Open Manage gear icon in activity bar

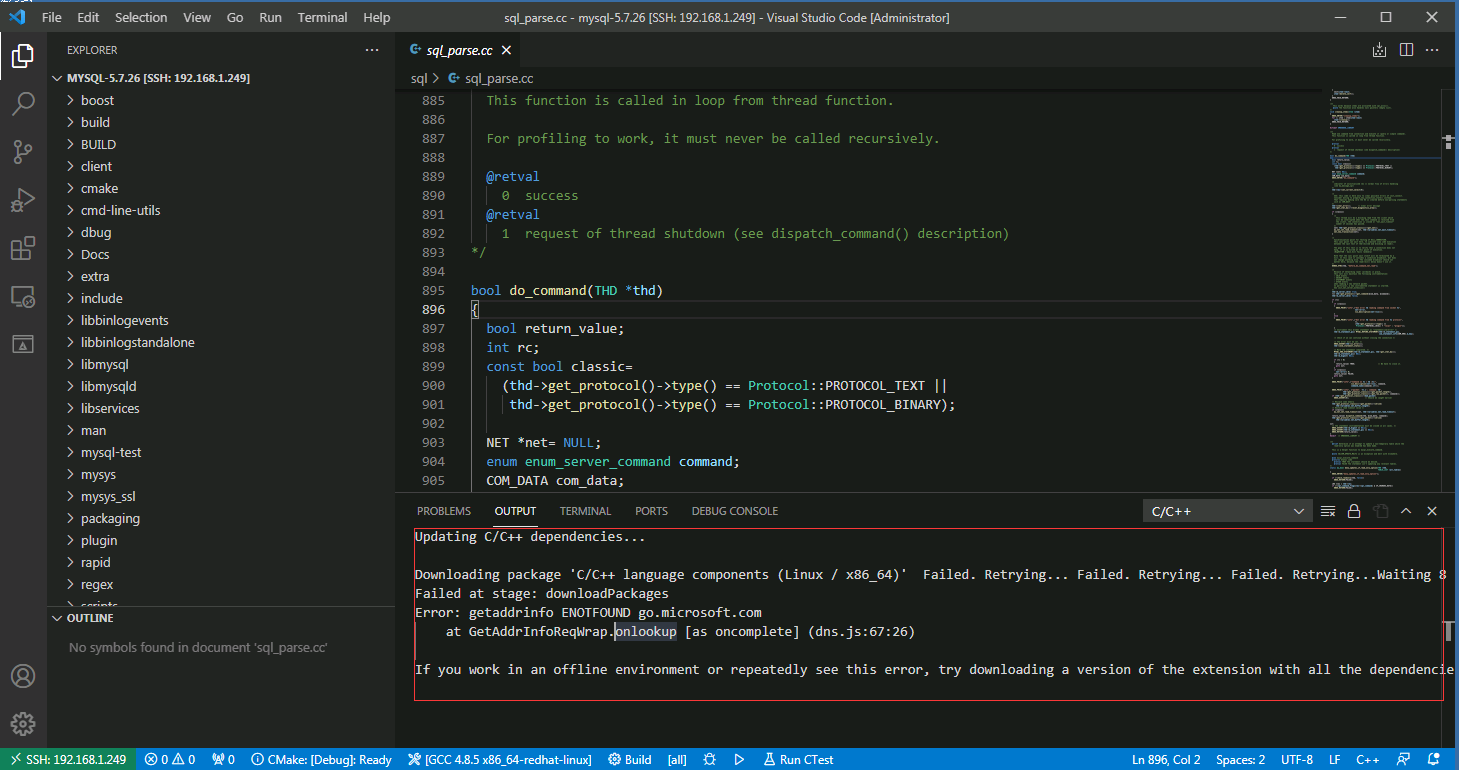click(x=23, y=723)
